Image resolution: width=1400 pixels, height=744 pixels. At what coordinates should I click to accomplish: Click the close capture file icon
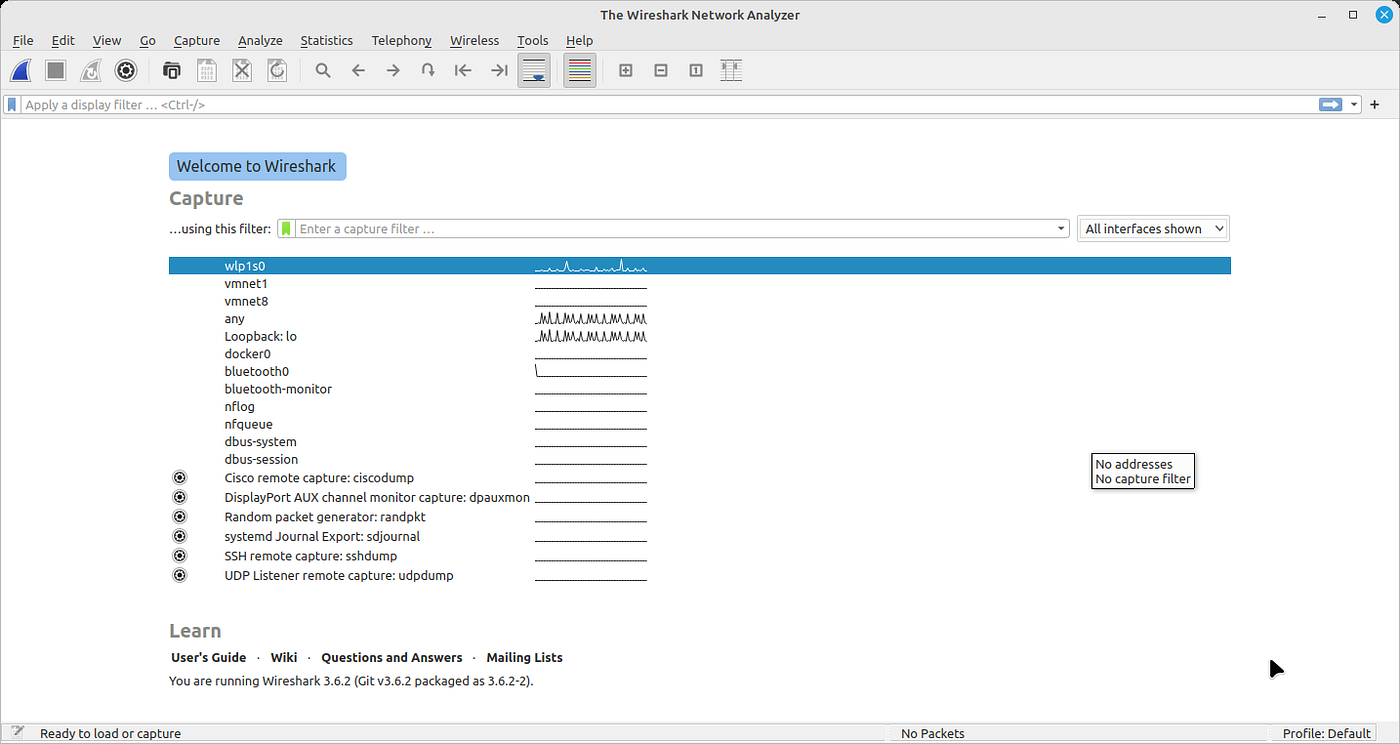[x=242, y=70]
